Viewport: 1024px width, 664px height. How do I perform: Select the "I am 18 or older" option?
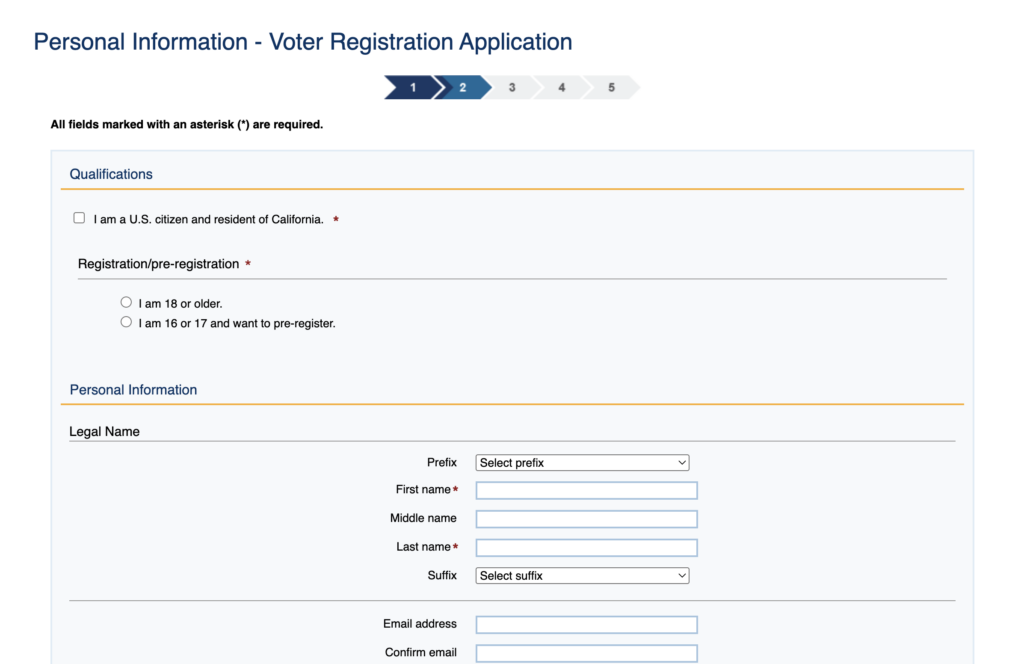click(126, 302)
